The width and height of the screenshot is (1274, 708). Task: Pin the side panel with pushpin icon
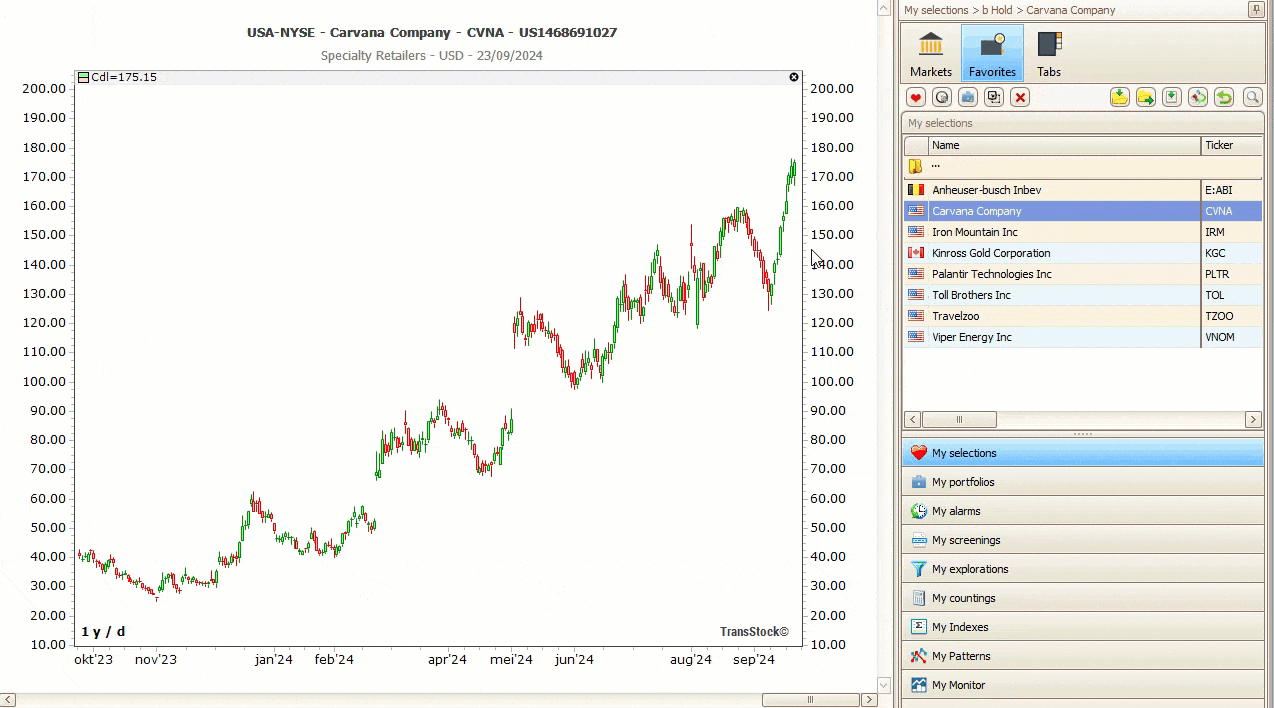pyautogui.click(x=1255, y=10)
